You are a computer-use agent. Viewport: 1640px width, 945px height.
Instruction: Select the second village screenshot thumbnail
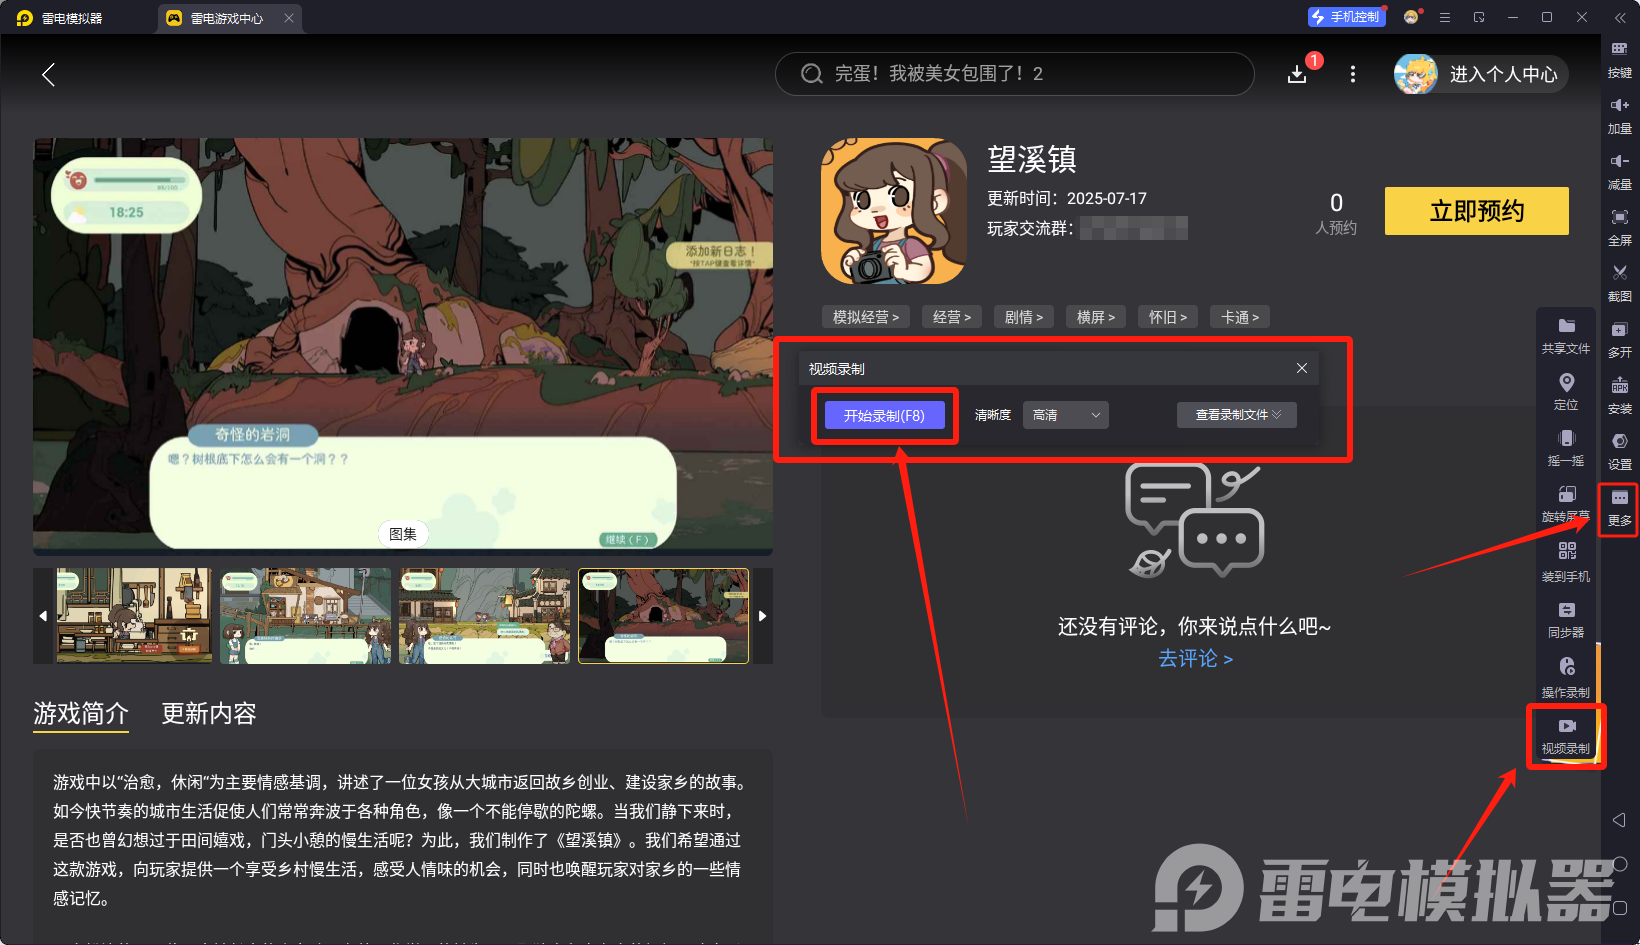[x=305, y=616]
